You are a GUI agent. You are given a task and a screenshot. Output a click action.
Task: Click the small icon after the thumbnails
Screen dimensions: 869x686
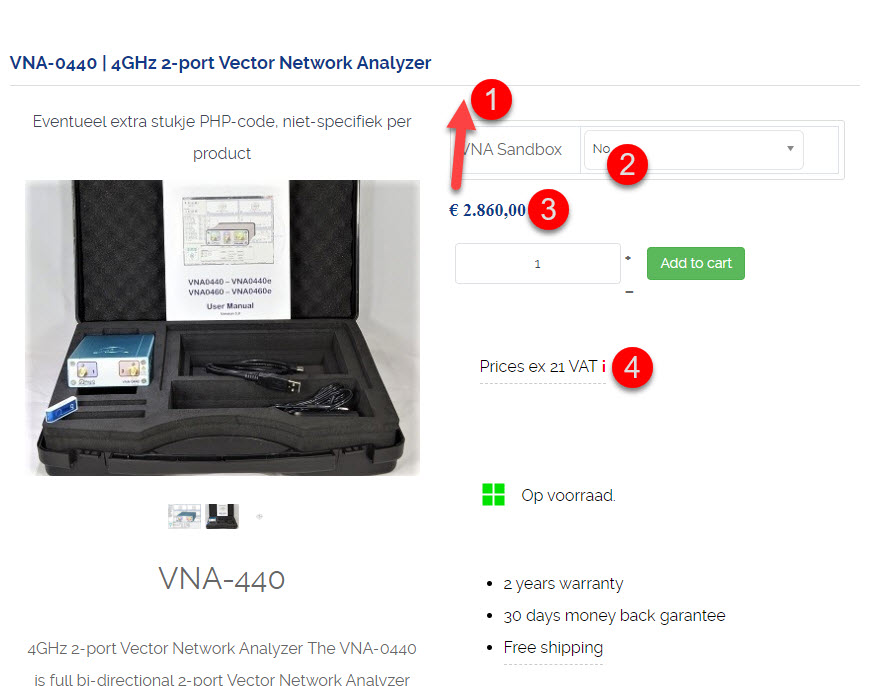click(x=259, y=516)
